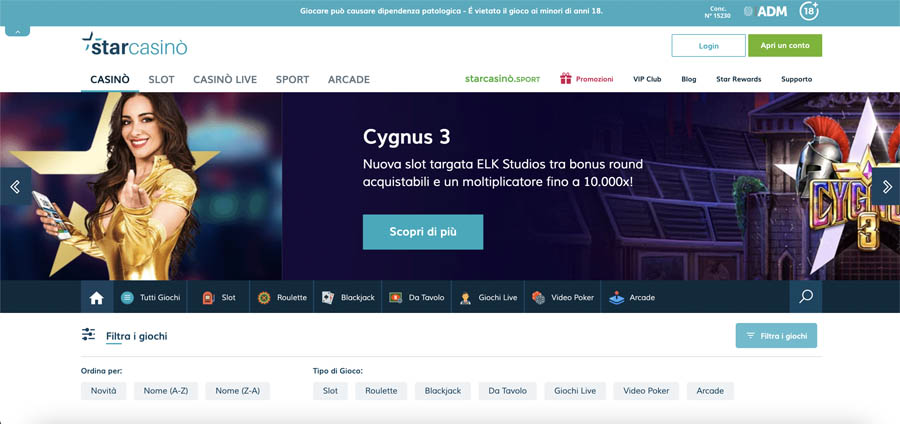Viewport: 900px width, 424px height.
Task: Click the Promozioni gift icon
Action: coord(566,79)
